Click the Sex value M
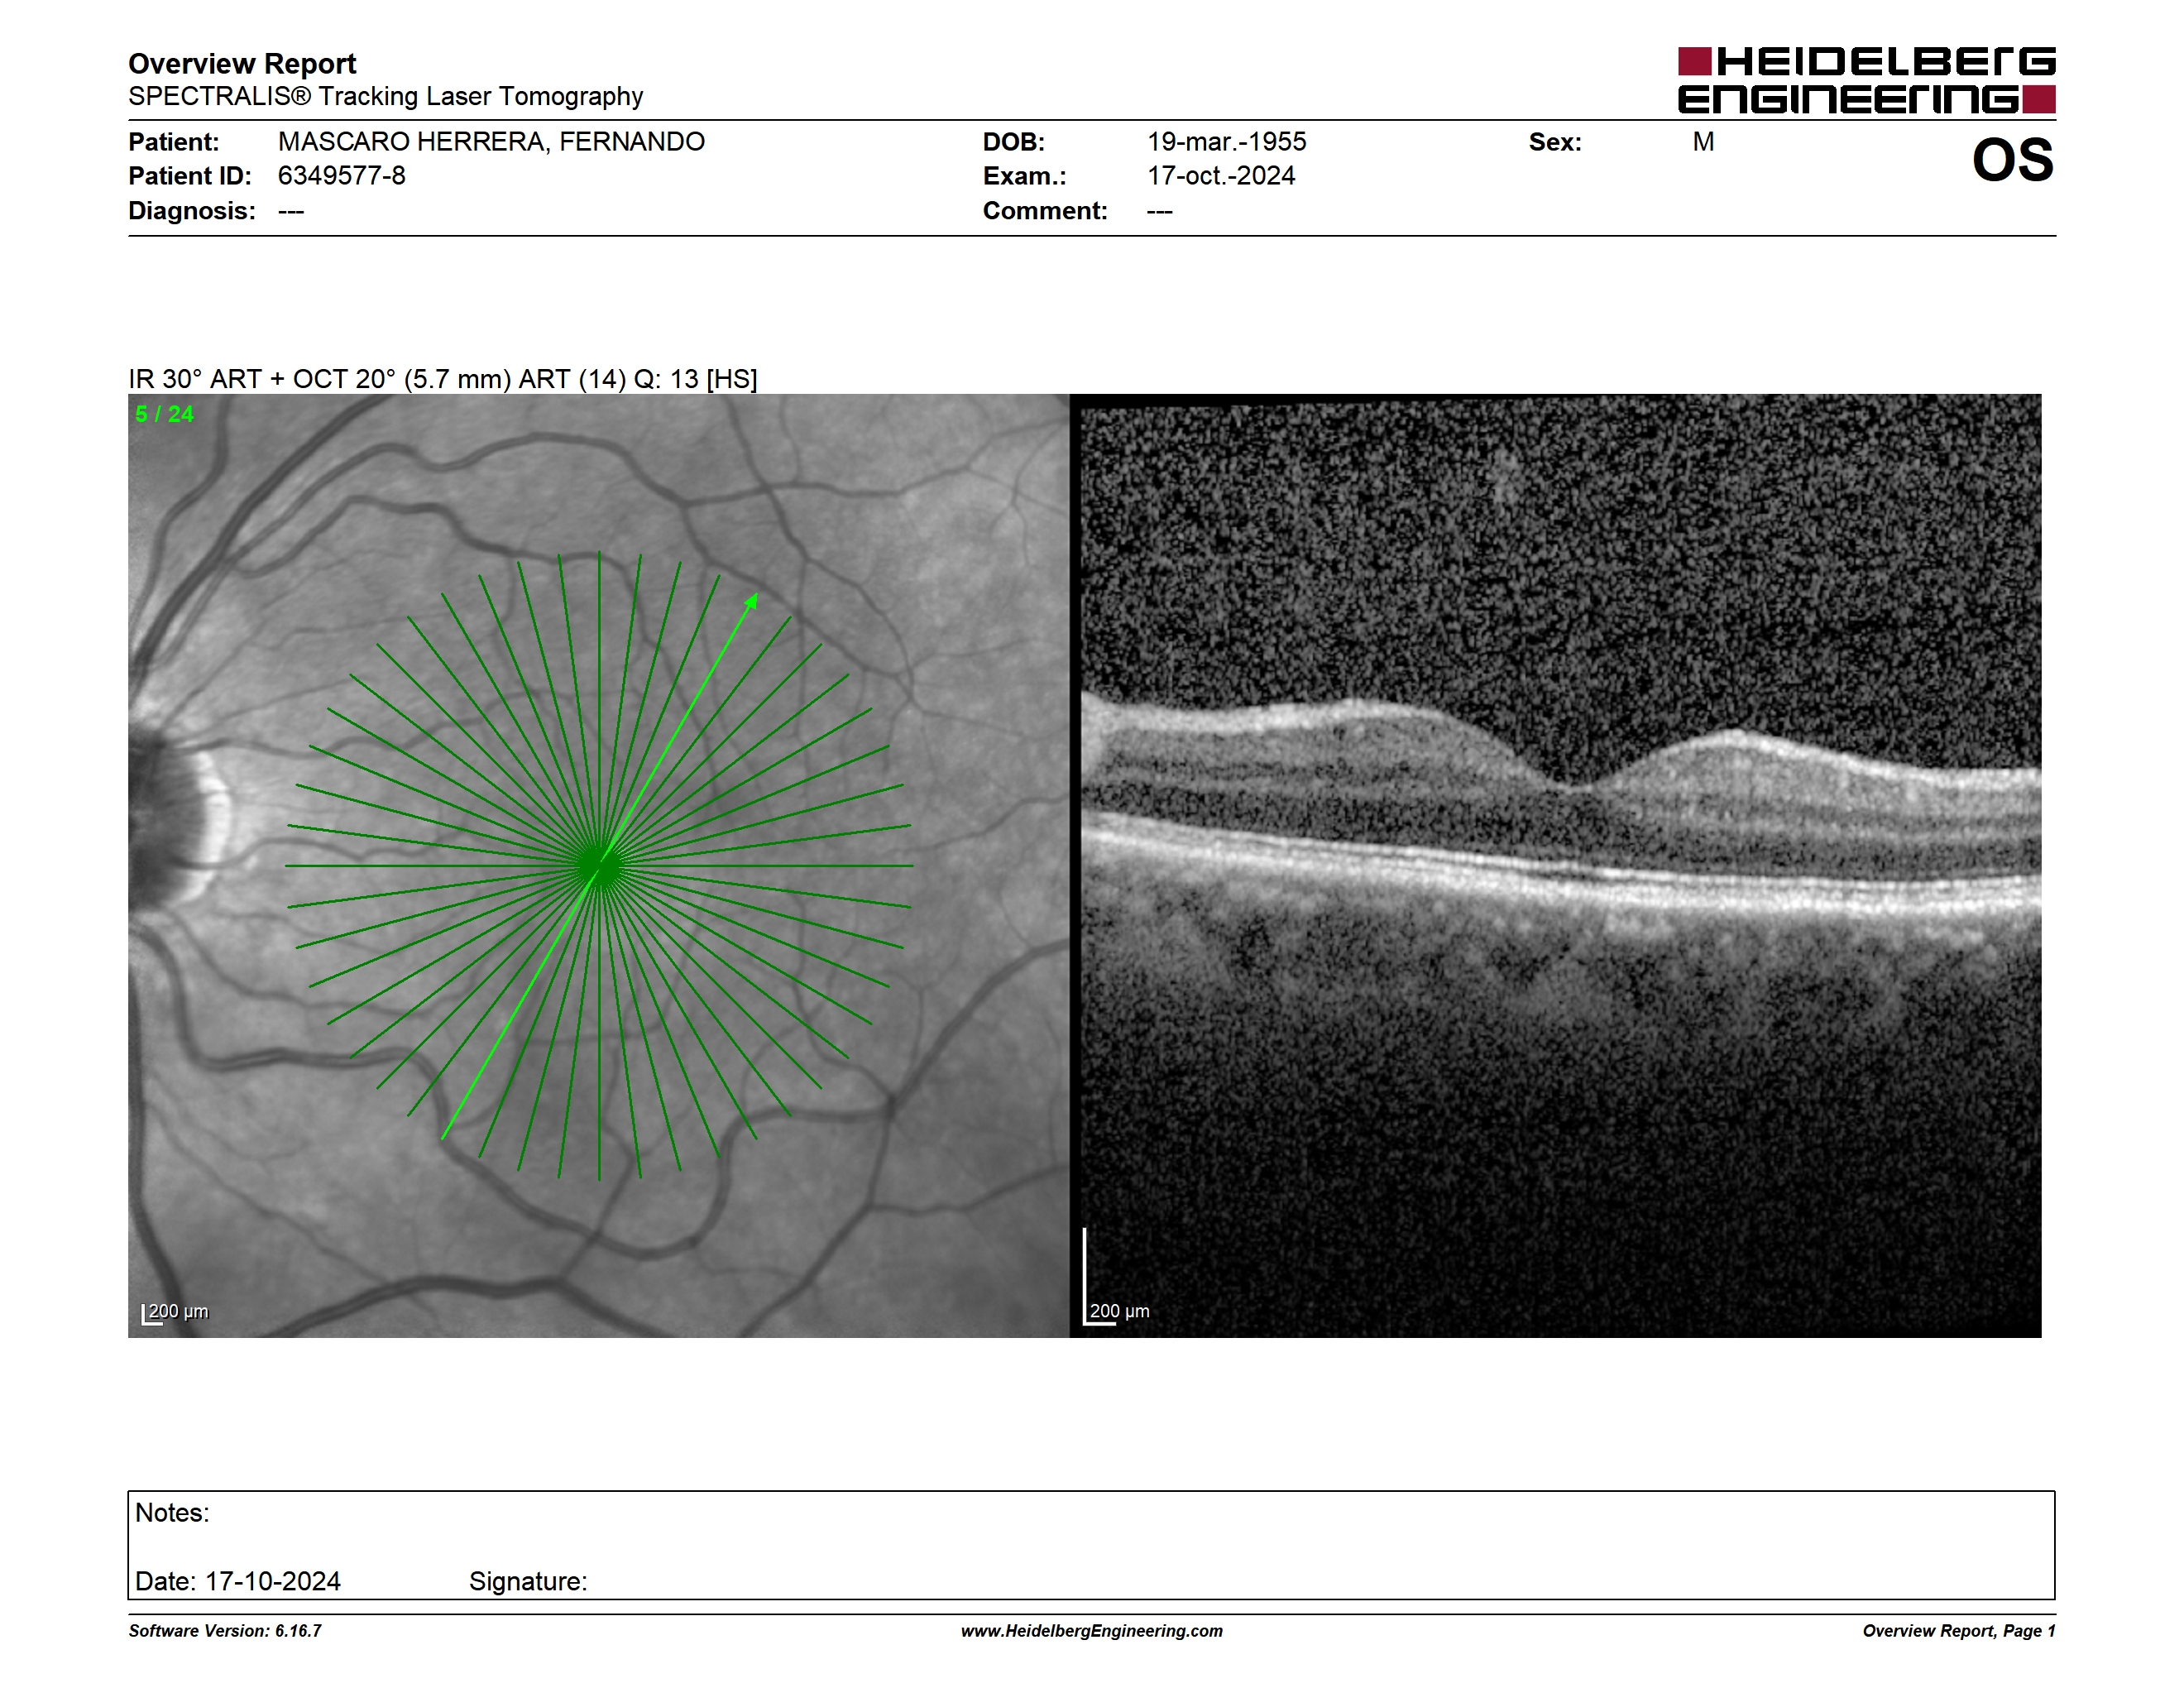 point(1704,142)
